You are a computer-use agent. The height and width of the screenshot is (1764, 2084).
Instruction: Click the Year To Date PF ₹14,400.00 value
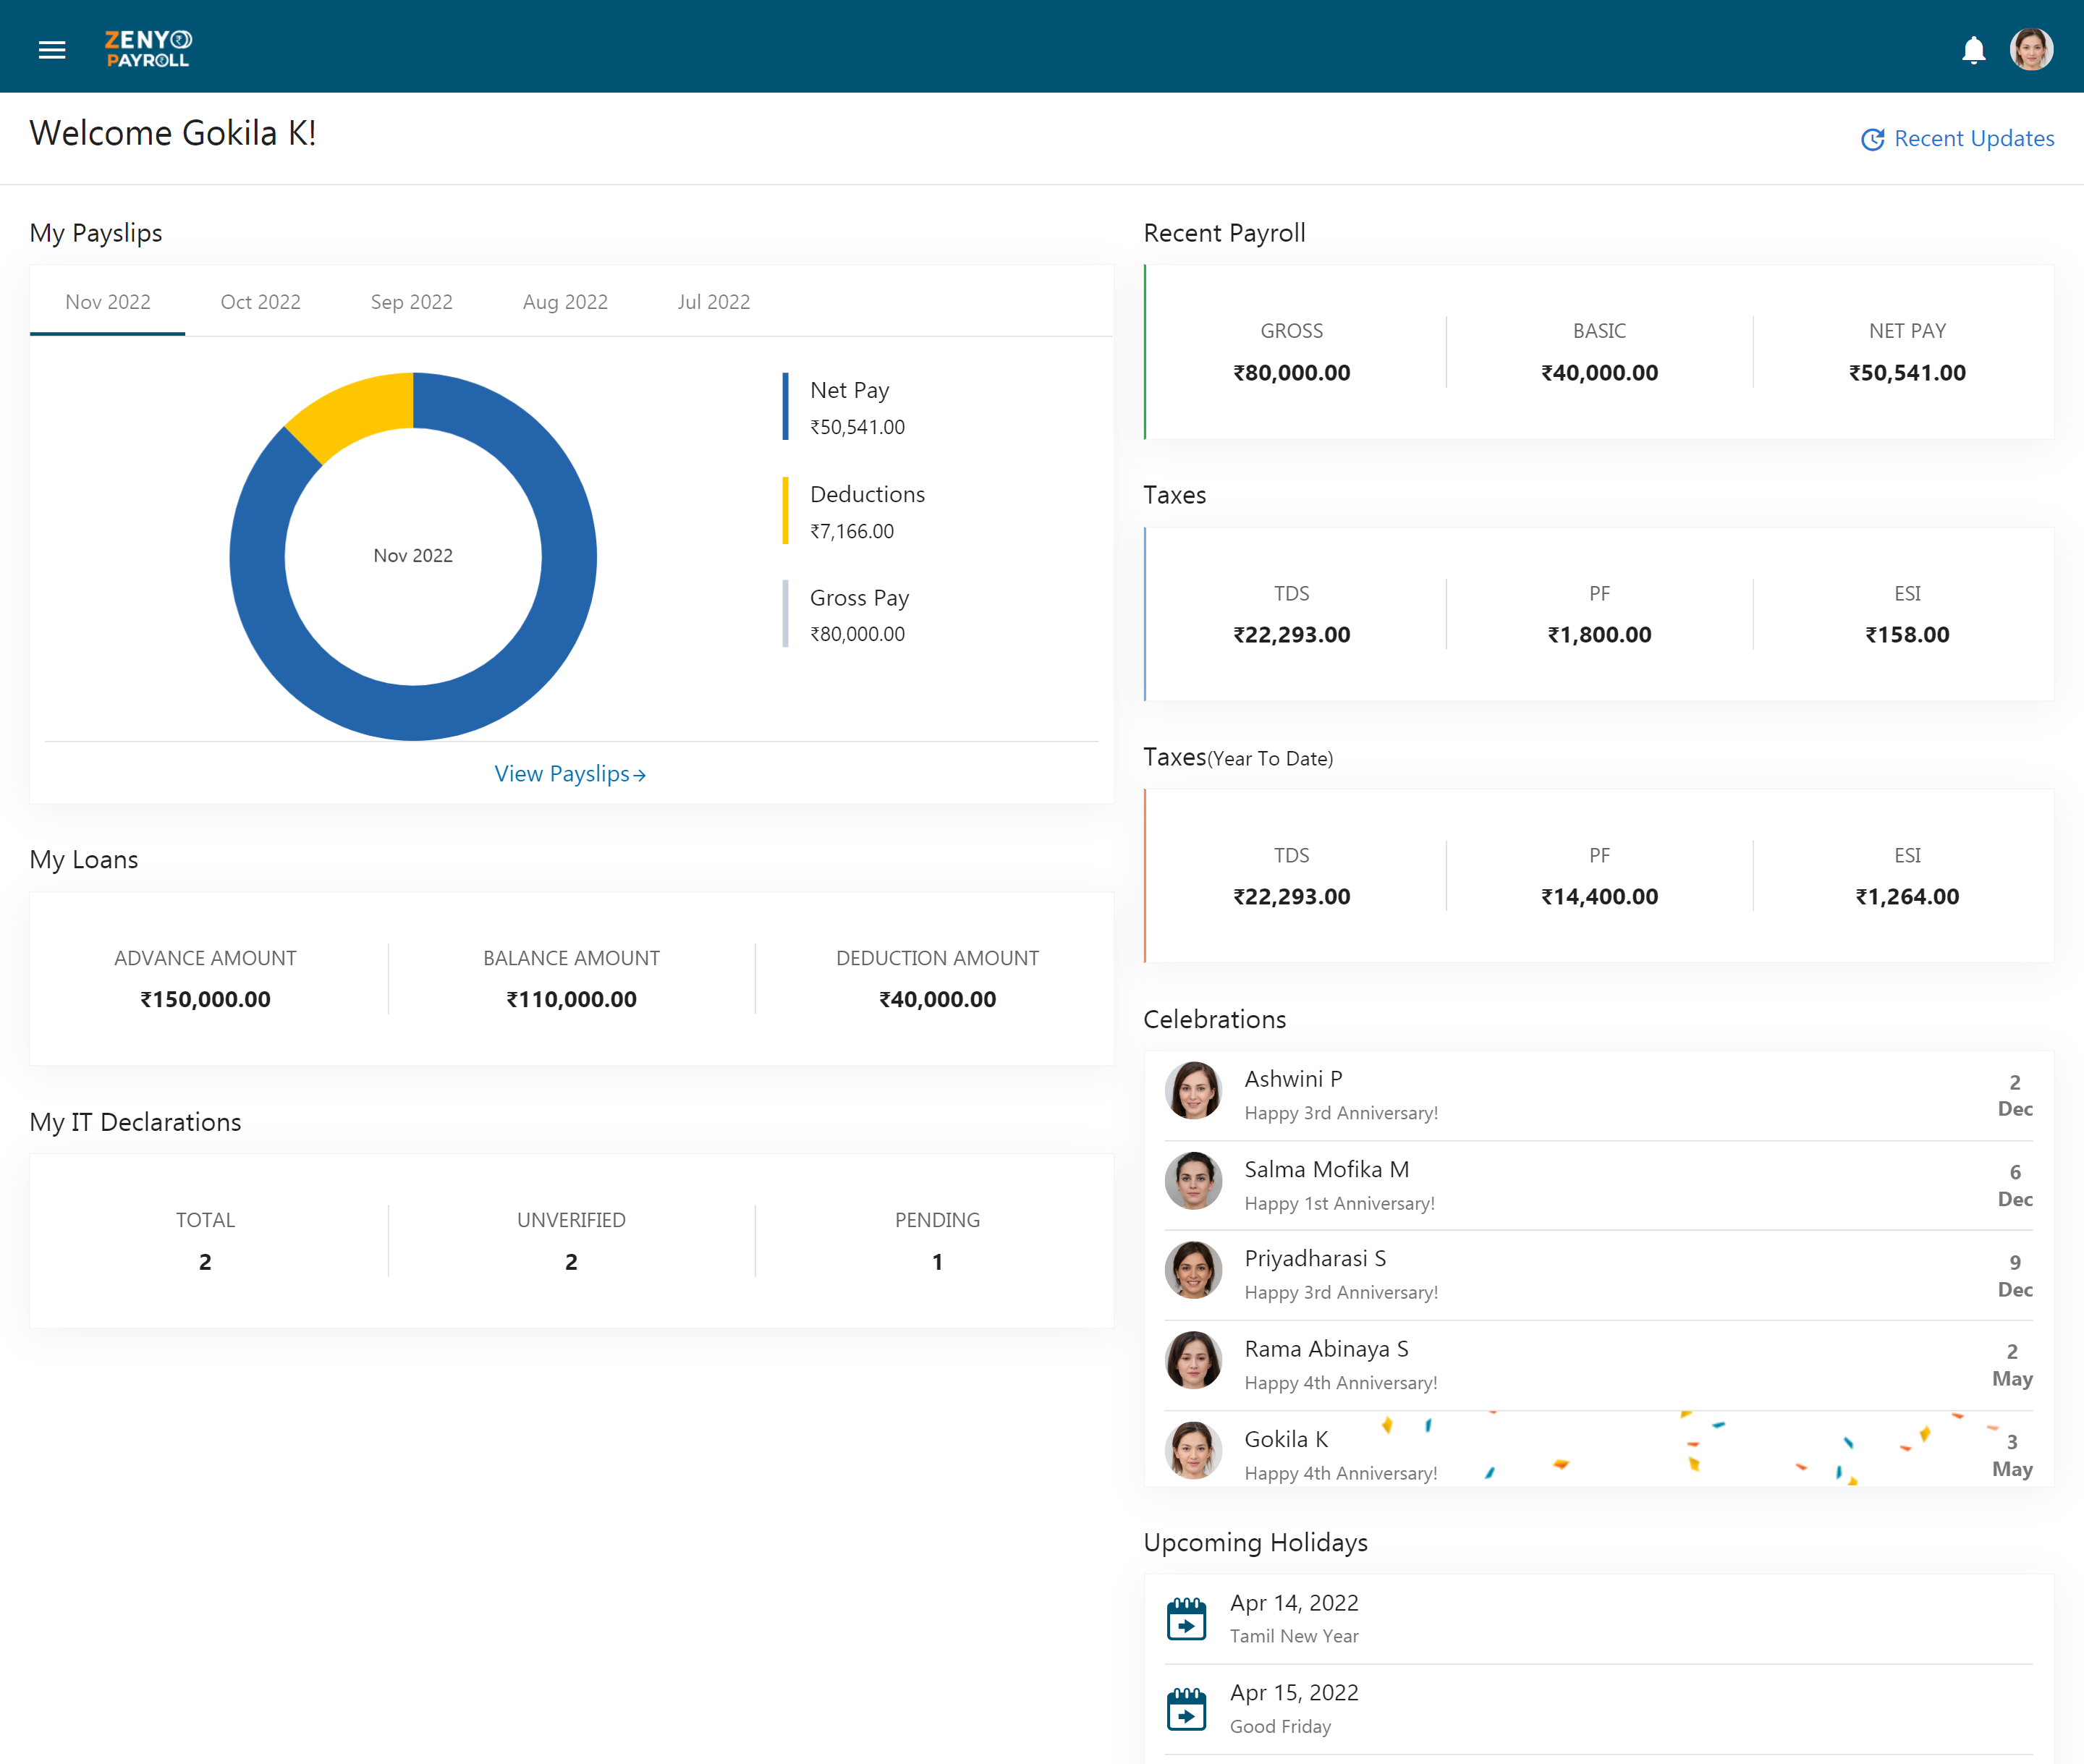coord(1599,897)
